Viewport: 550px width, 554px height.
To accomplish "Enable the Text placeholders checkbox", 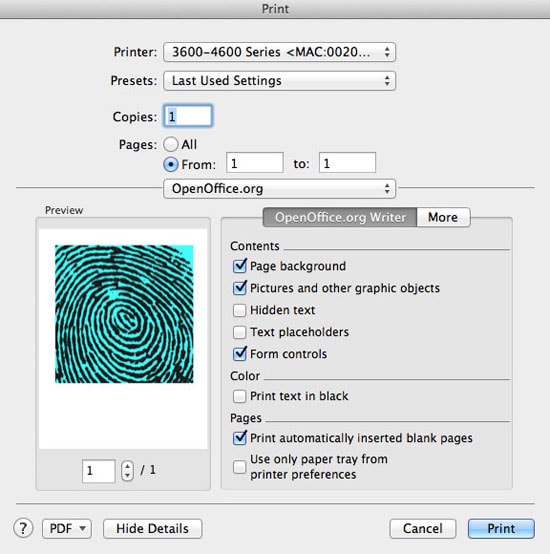I will pos(239,332).
